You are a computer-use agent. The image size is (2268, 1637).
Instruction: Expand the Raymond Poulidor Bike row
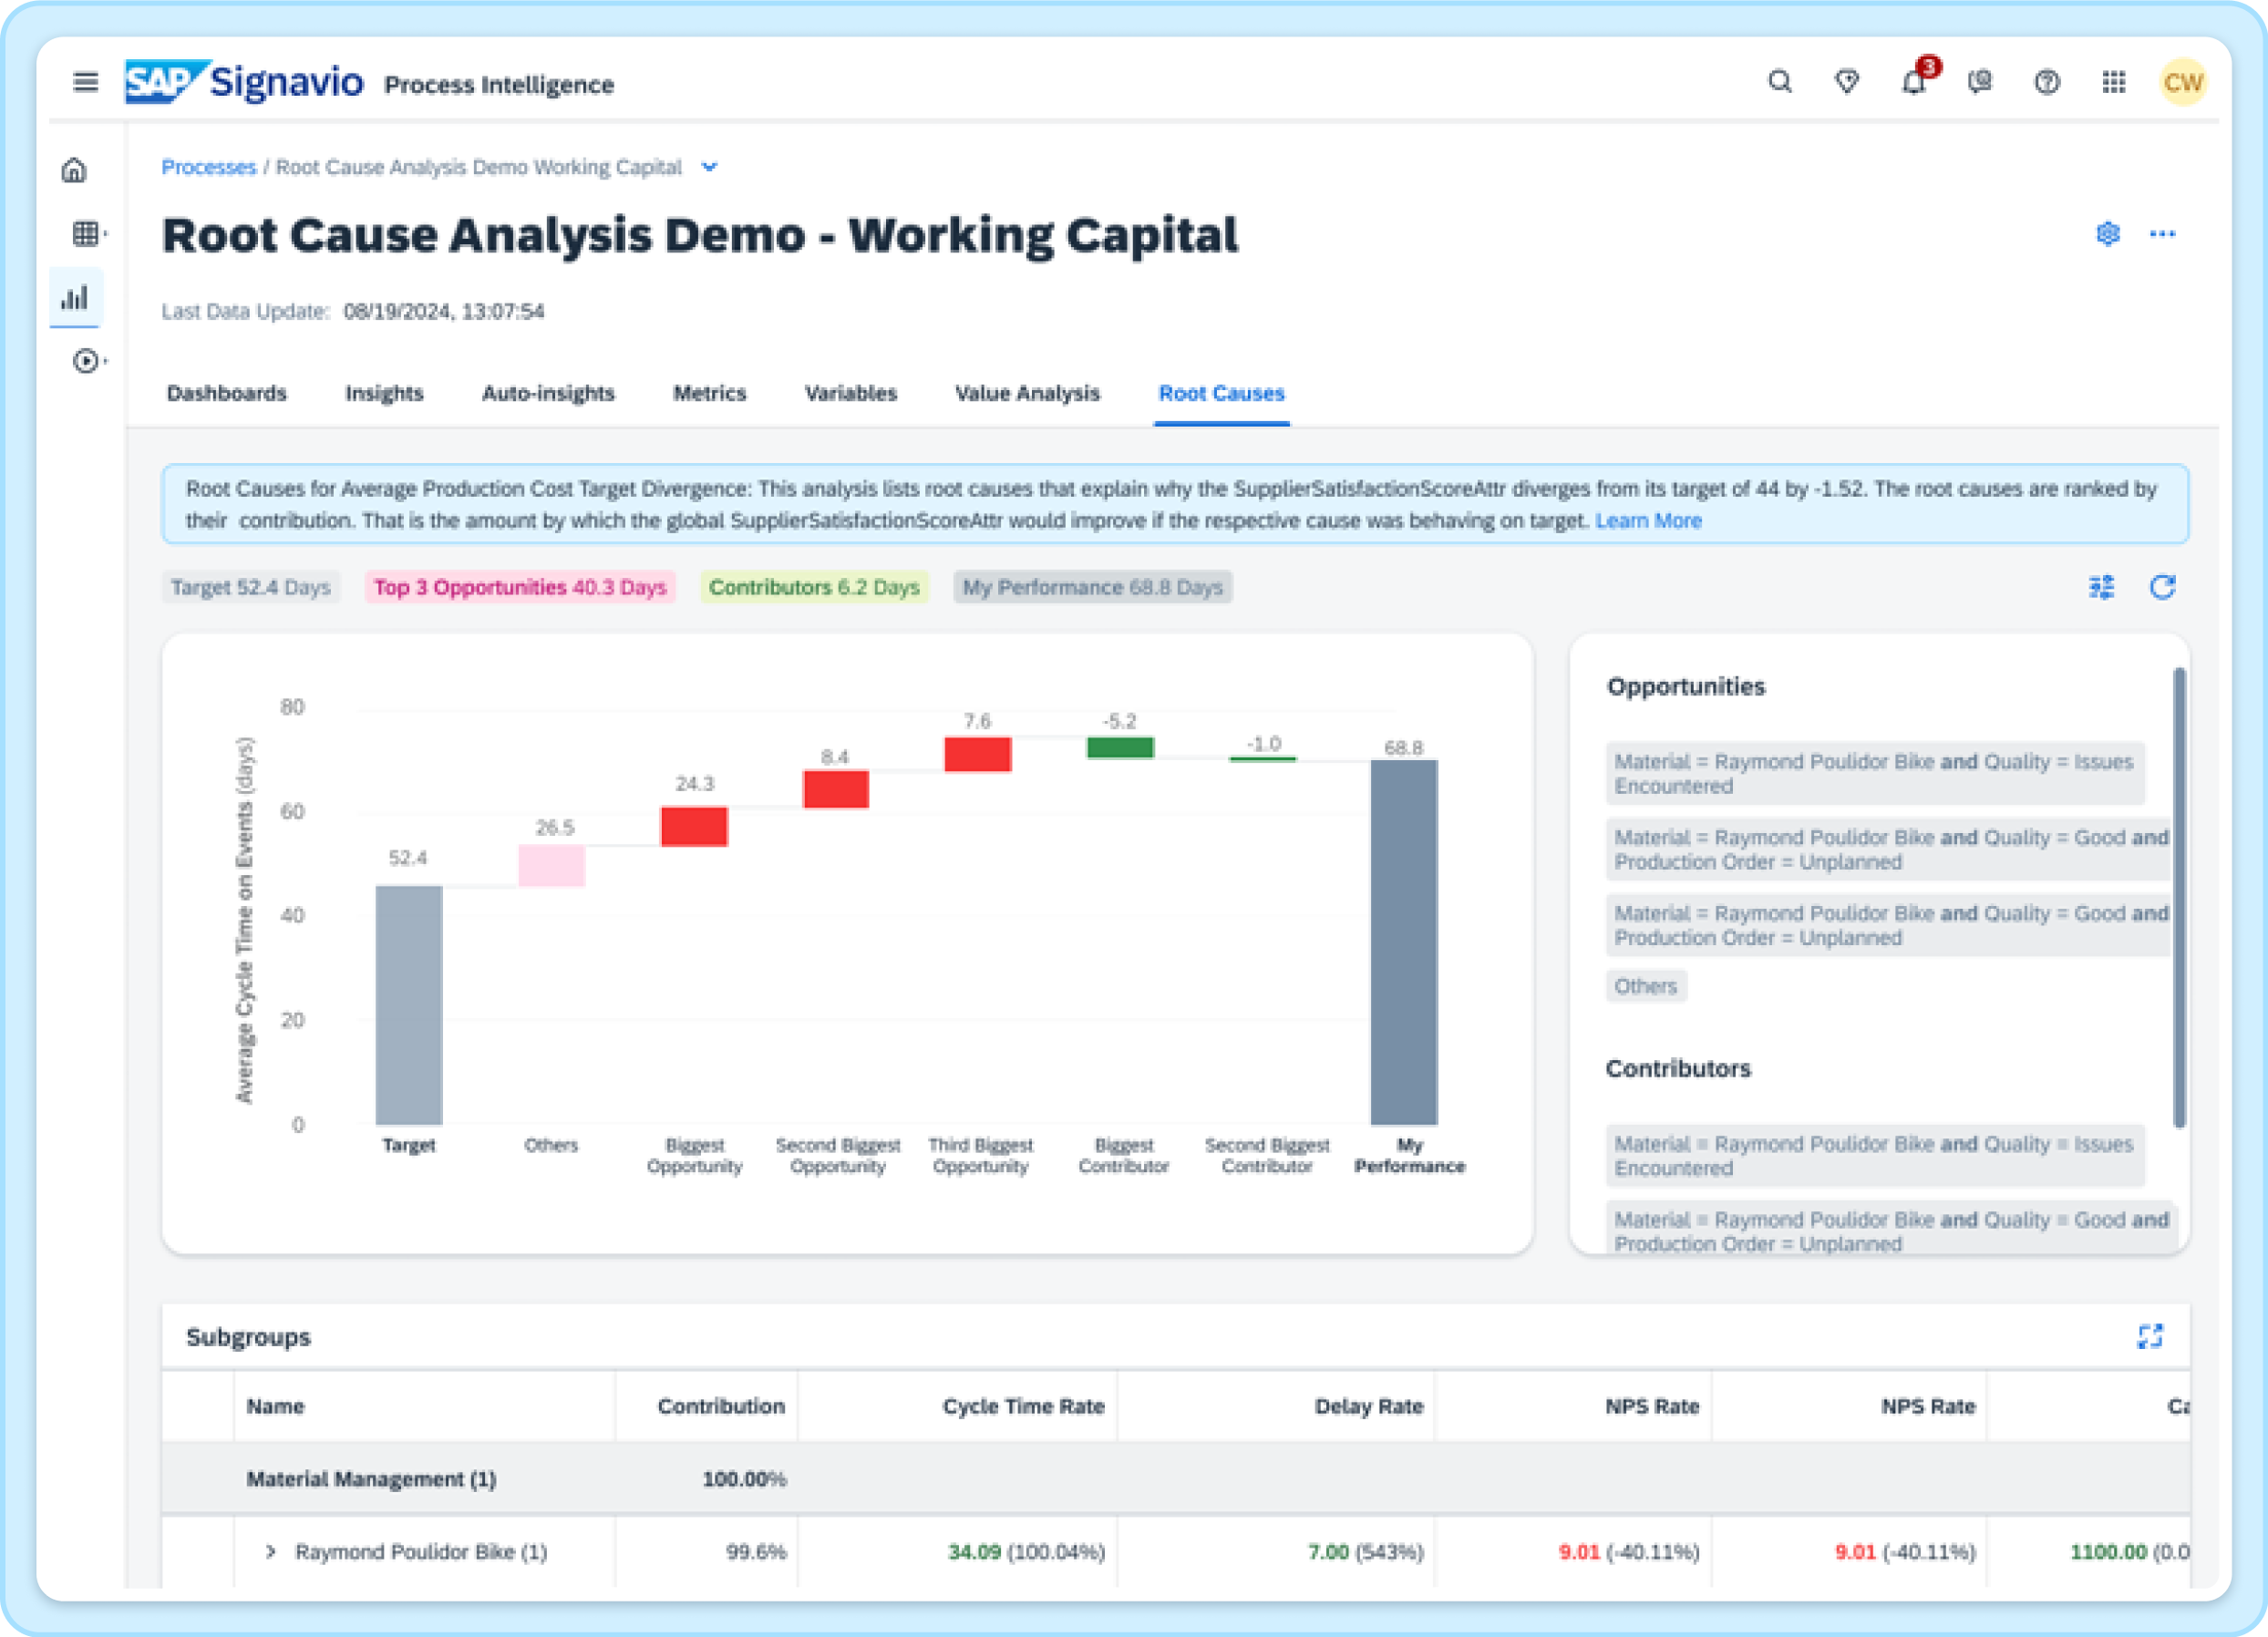point(270,1551)
